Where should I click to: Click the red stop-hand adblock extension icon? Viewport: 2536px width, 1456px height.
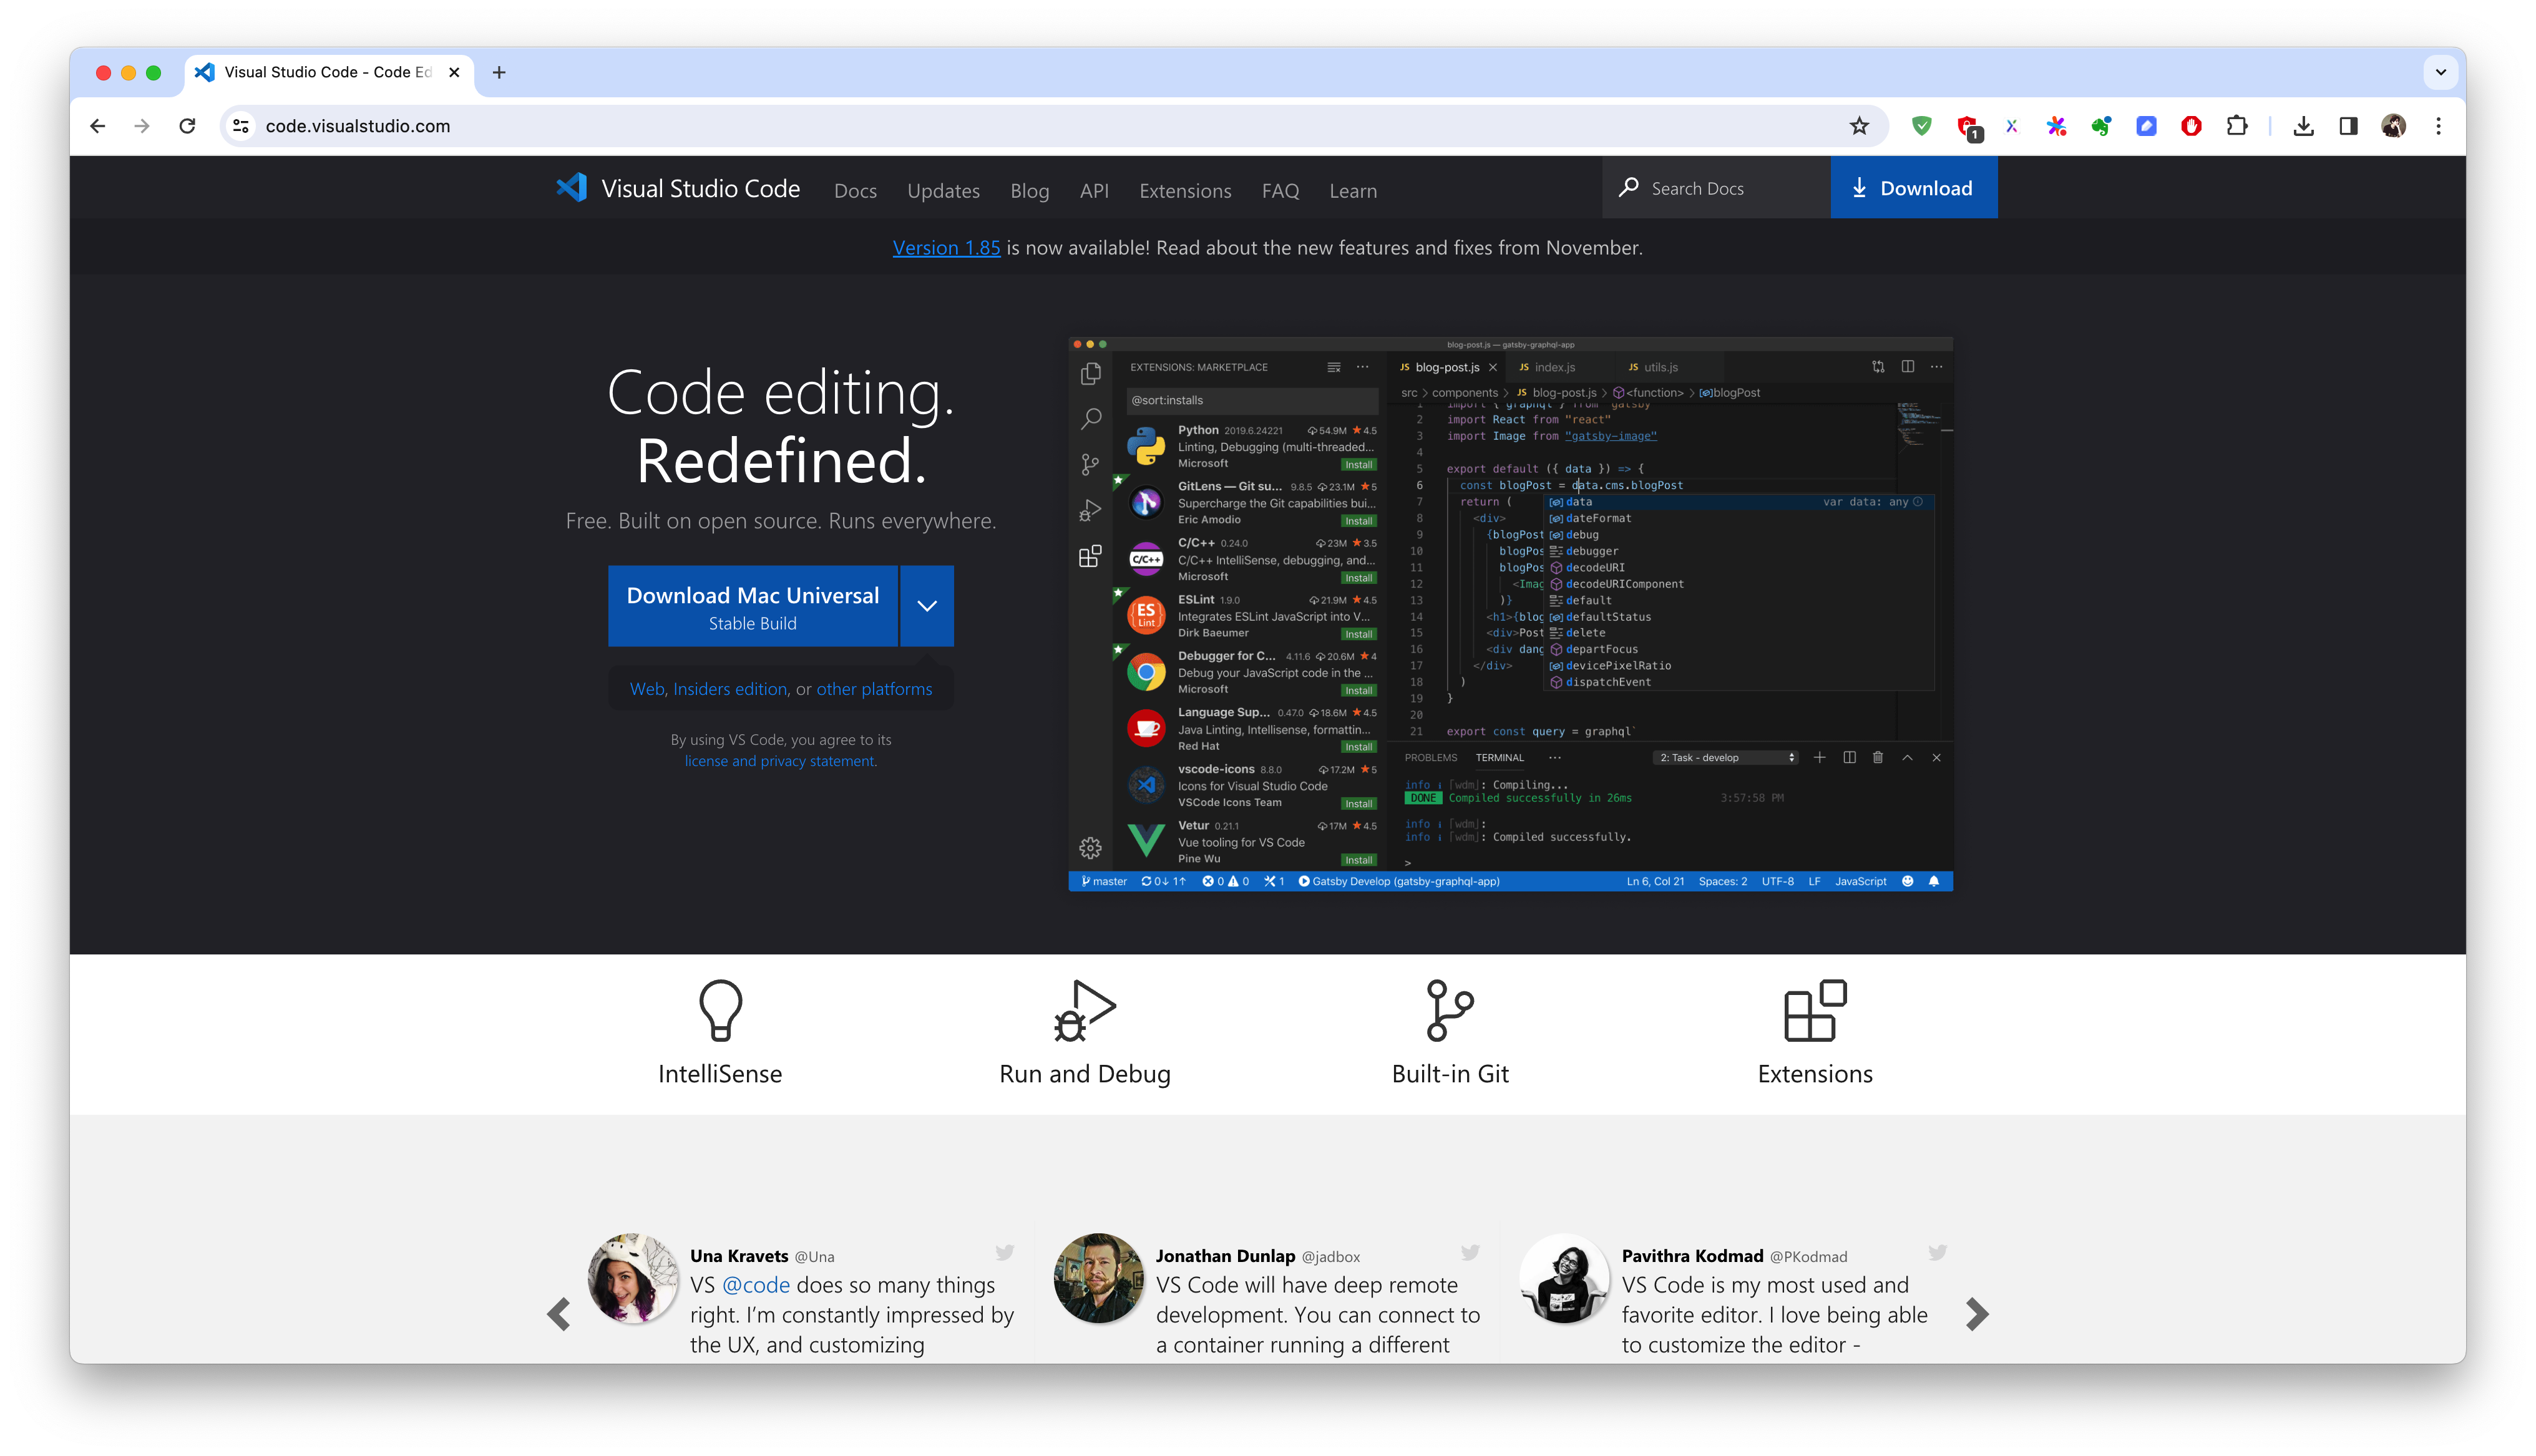[x=2191, y=126]
